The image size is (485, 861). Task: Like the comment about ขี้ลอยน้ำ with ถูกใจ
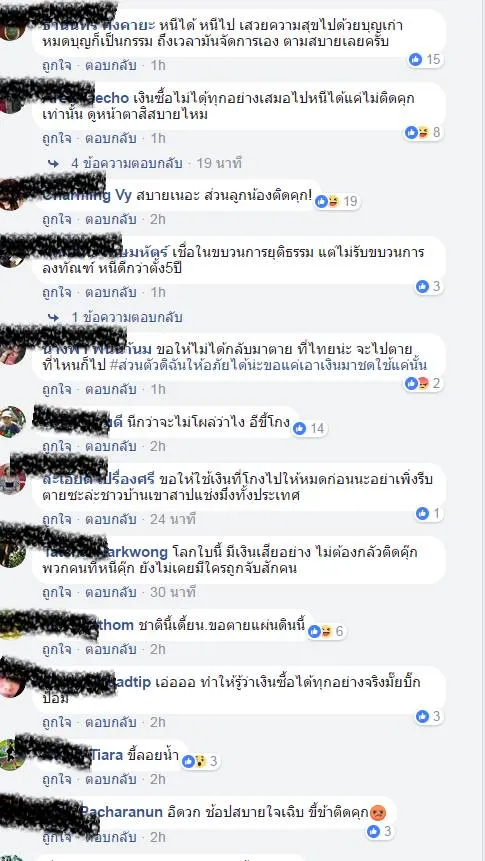(x=57, y=779)
